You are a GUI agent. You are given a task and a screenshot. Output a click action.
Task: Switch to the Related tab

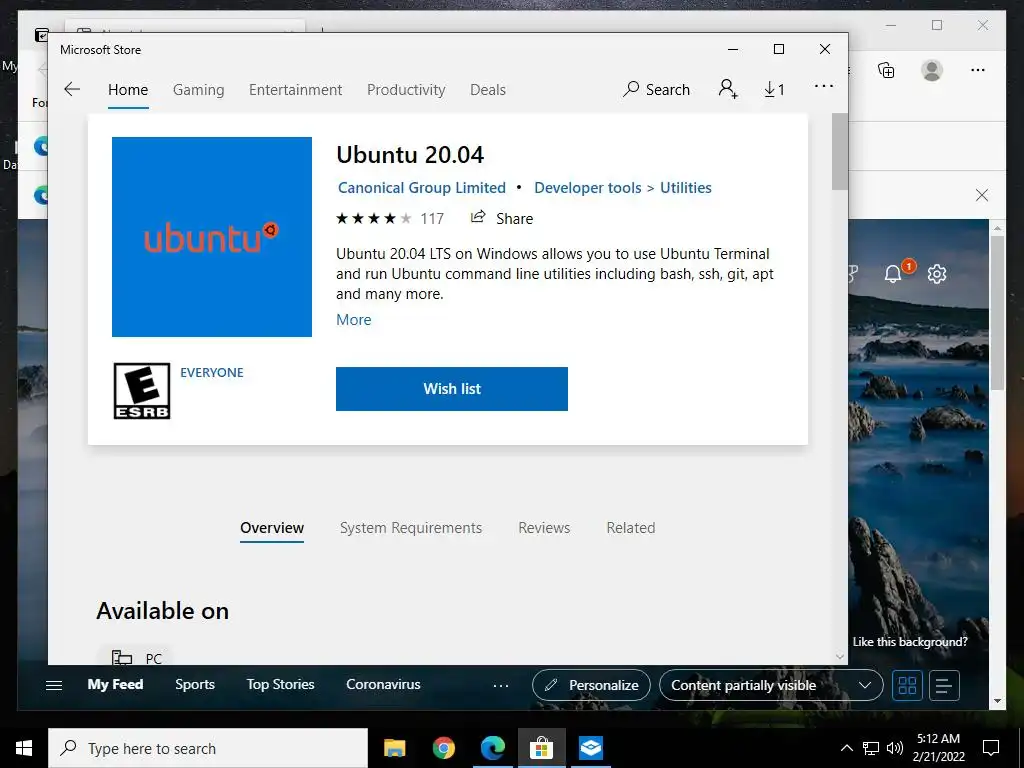(631, 528)
